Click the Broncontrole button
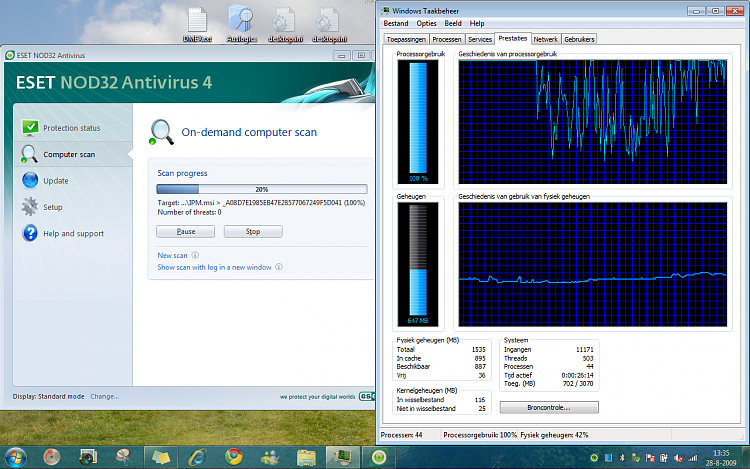 tap(549, 407)
